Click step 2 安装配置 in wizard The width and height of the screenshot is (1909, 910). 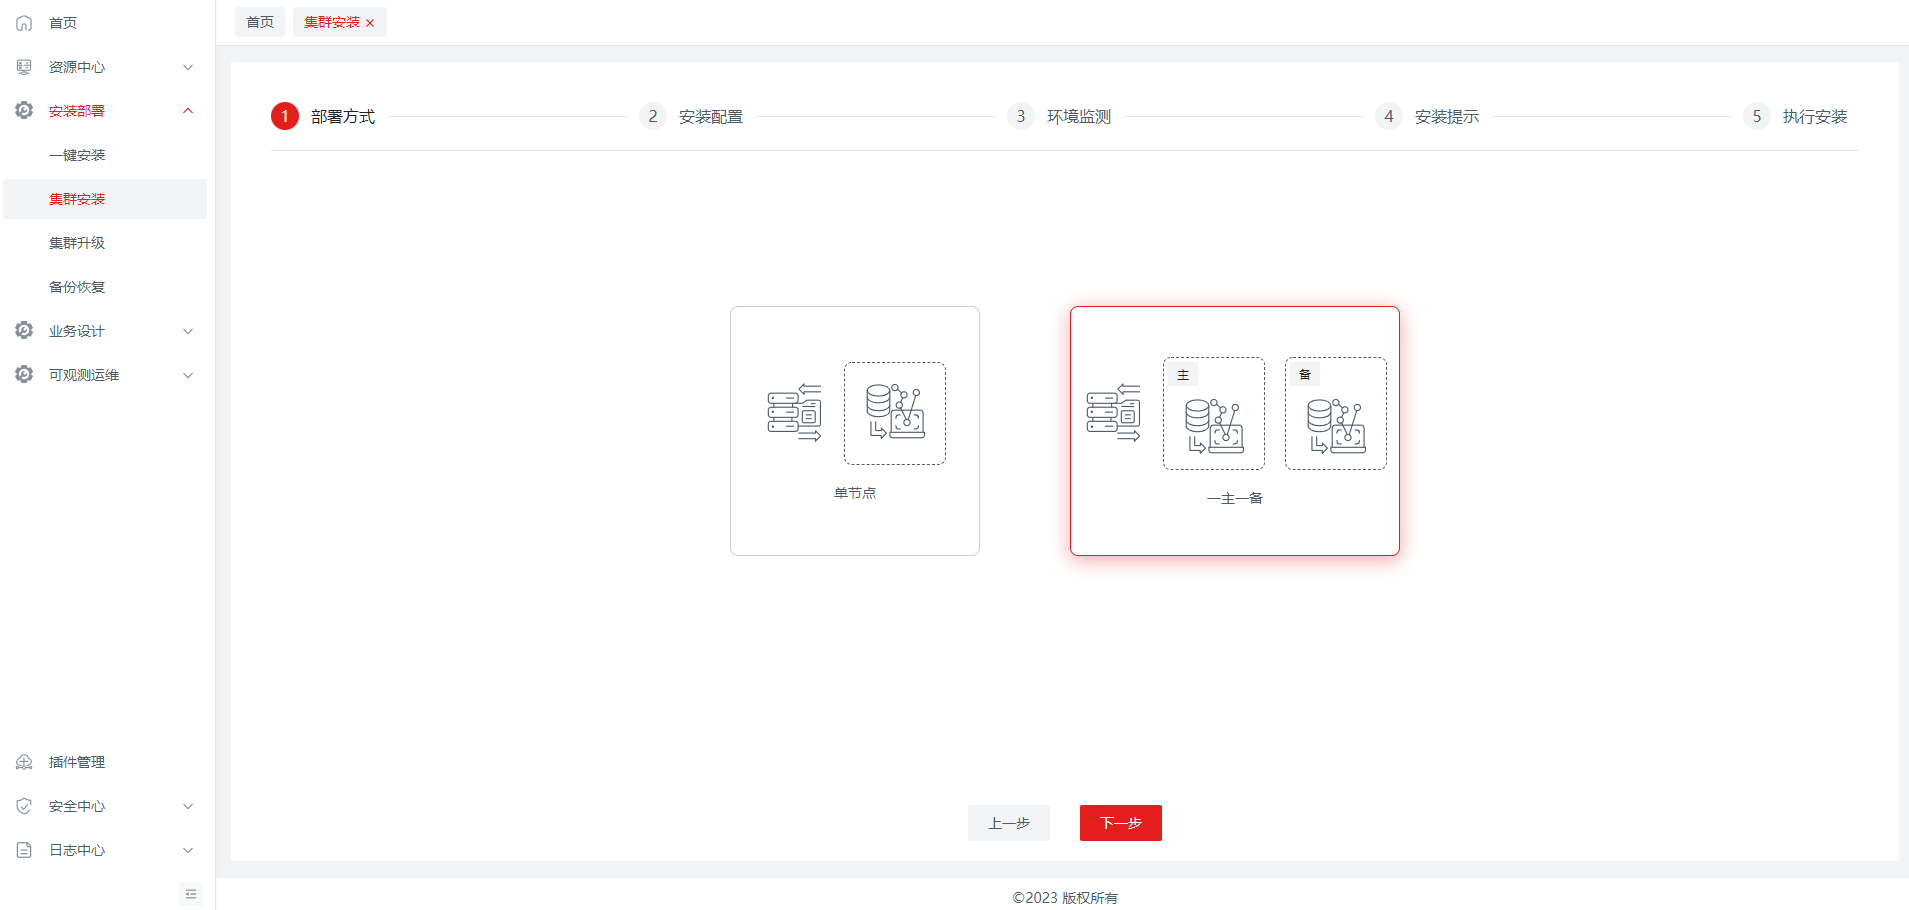[x=710, y=117]
